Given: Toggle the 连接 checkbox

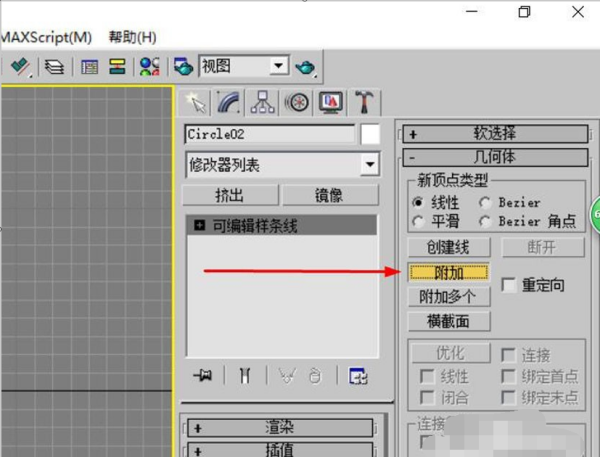Looking at the screenshot, I should (508, 355).
